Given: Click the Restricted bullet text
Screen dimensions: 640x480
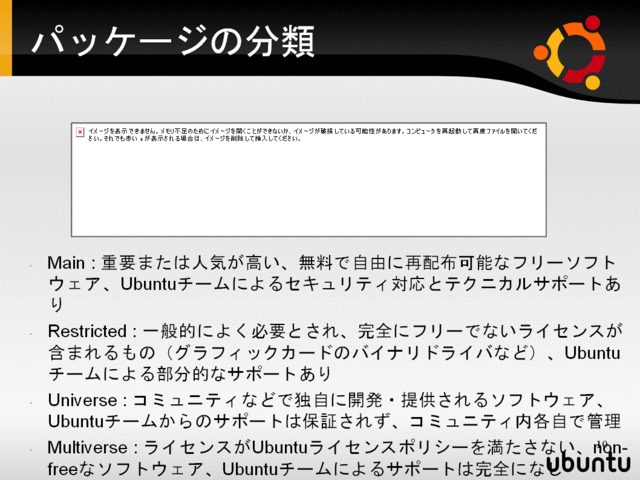Looking at the screenshot, I should click(x=335, y=352).
